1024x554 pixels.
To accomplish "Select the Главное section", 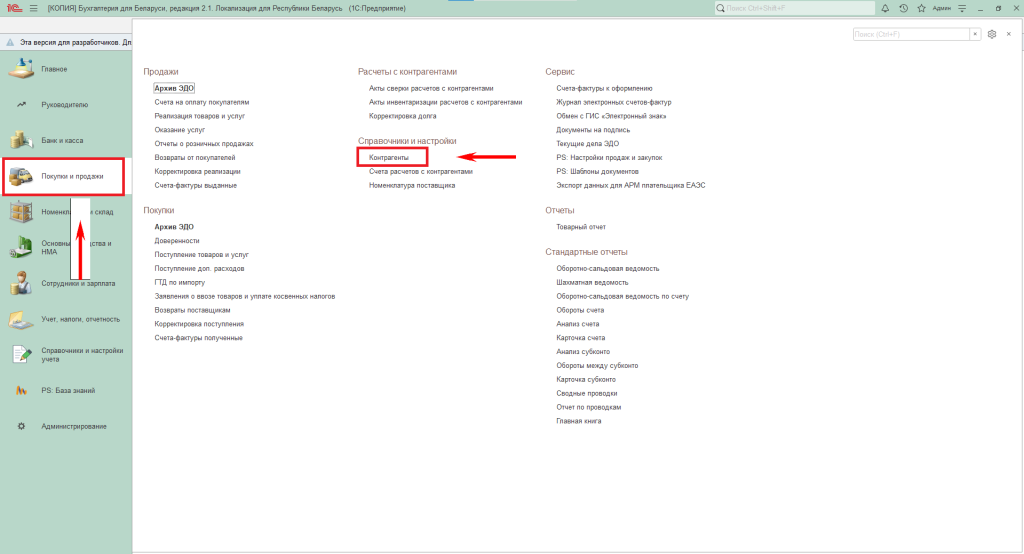I will click(x=54, y=69).
